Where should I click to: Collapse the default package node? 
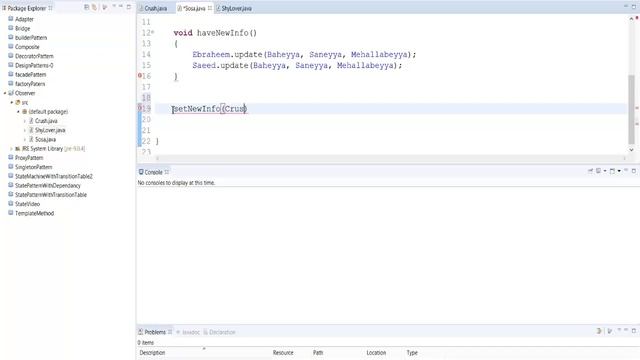[18, 111]
